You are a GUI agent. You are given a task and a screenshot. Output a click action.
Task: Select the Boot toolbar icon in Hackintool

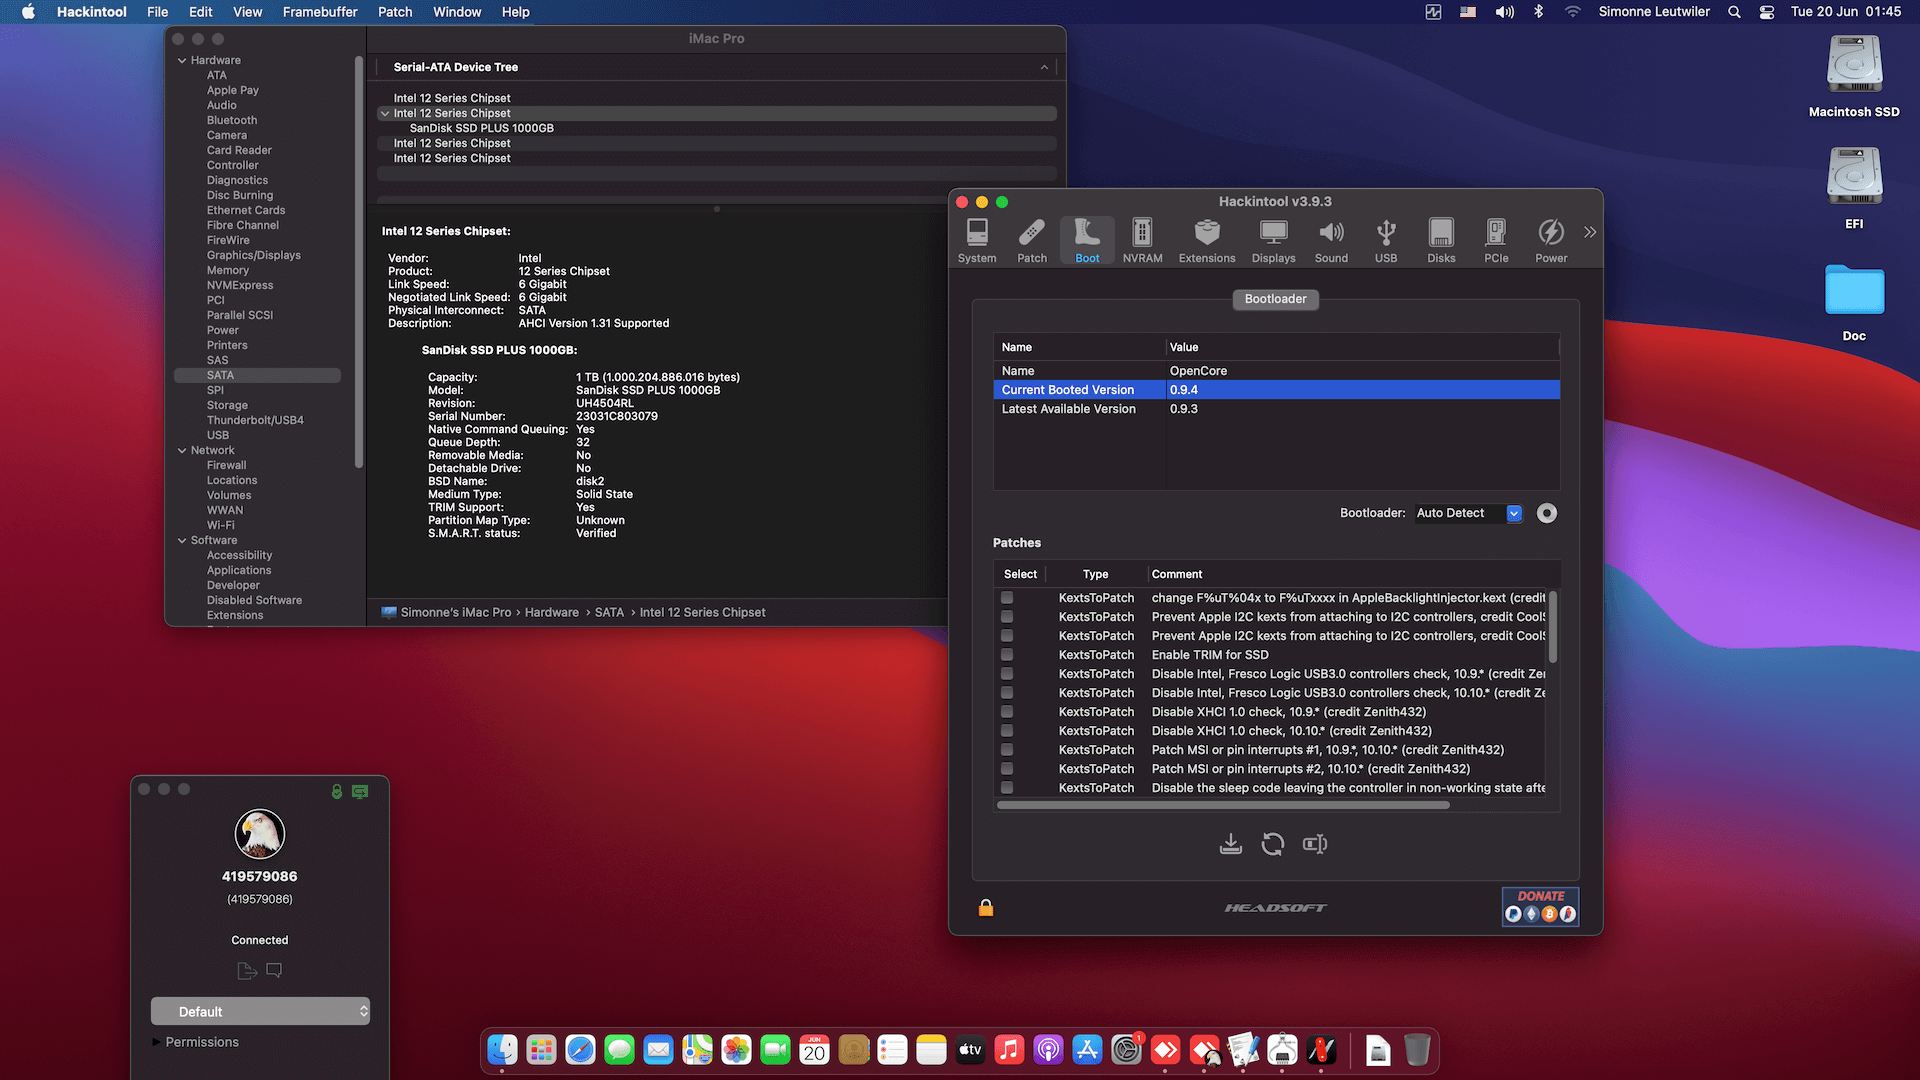tap(1087, 241)
